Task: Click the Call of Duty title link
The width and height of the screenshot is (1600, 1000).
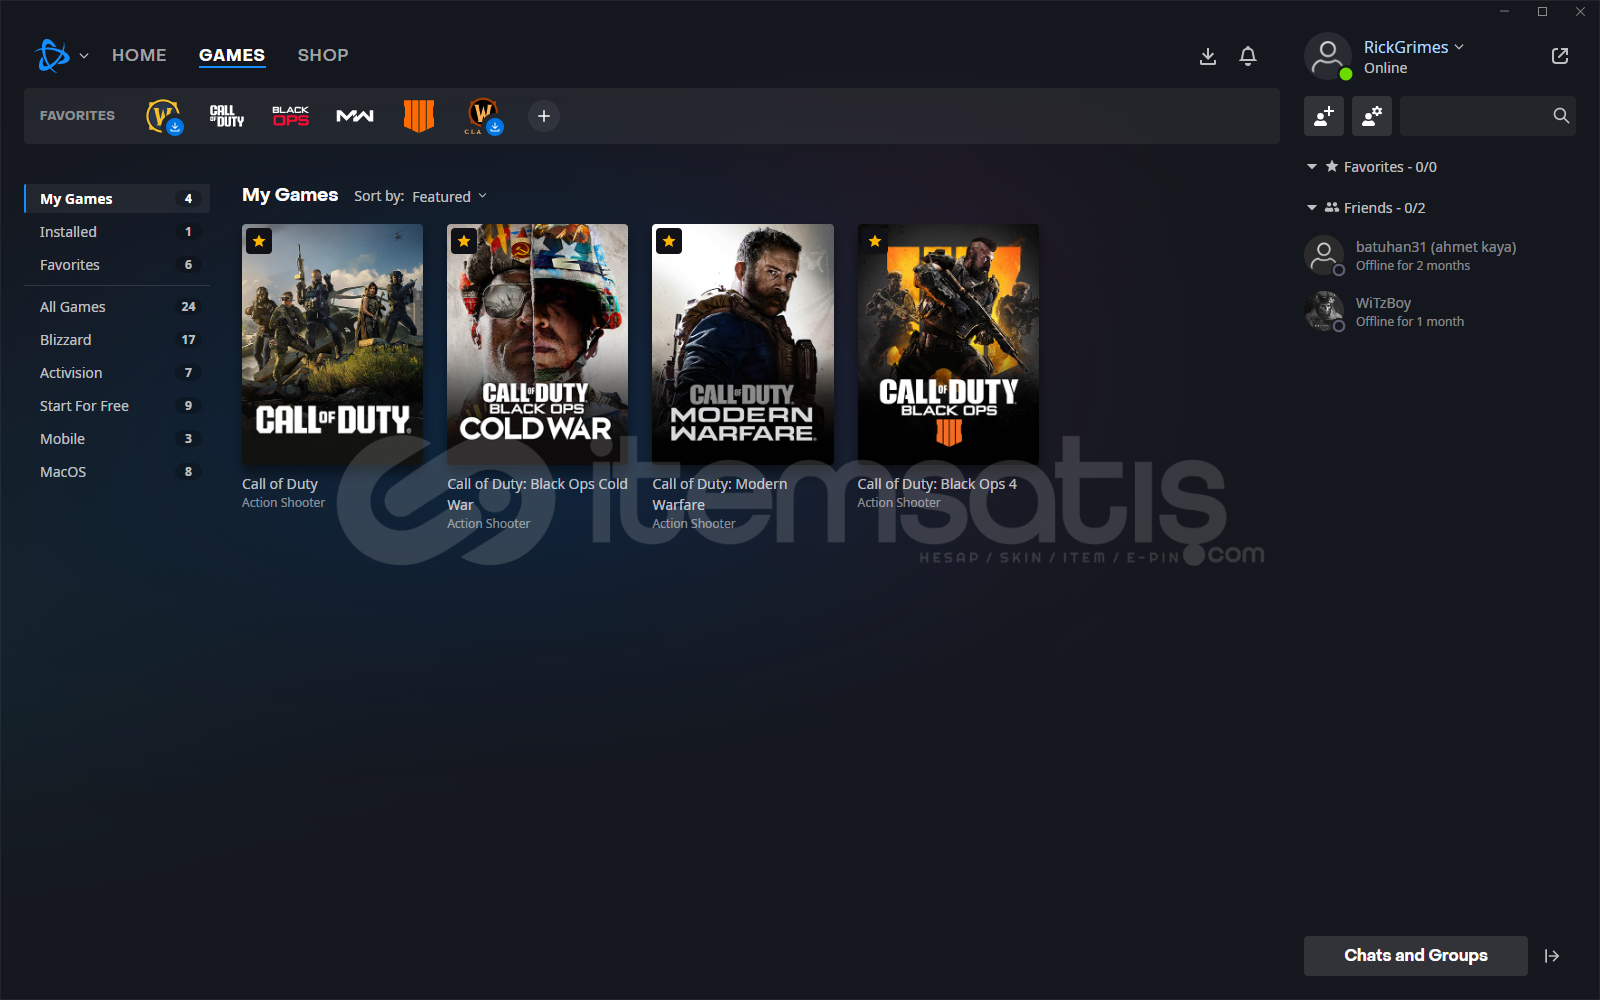Action: pyautogui.click(x=280, y=484)
